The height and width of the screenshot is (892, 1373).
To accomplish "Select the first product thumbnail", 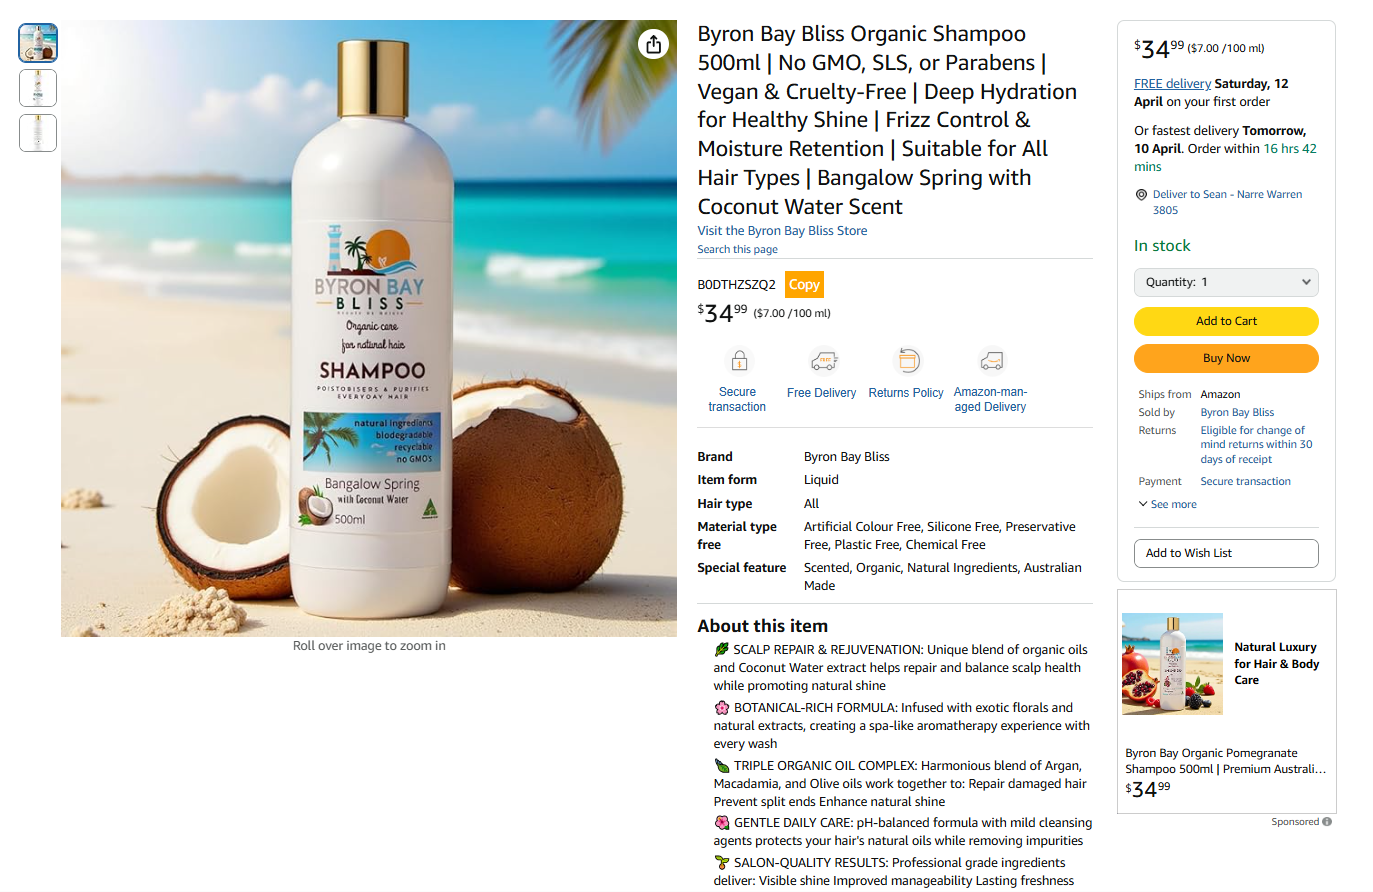I will click(38, 43).
